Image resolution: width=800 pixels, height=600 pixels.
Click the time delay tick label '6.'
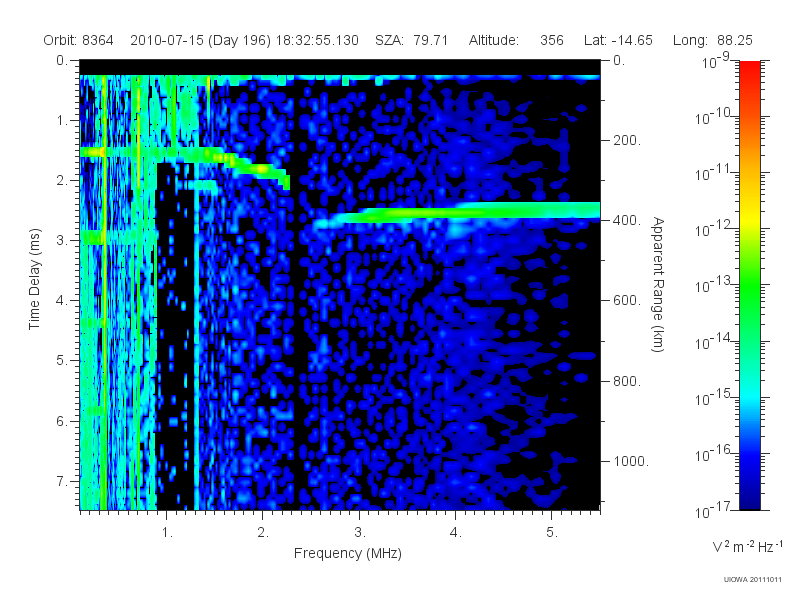point(62,421)
